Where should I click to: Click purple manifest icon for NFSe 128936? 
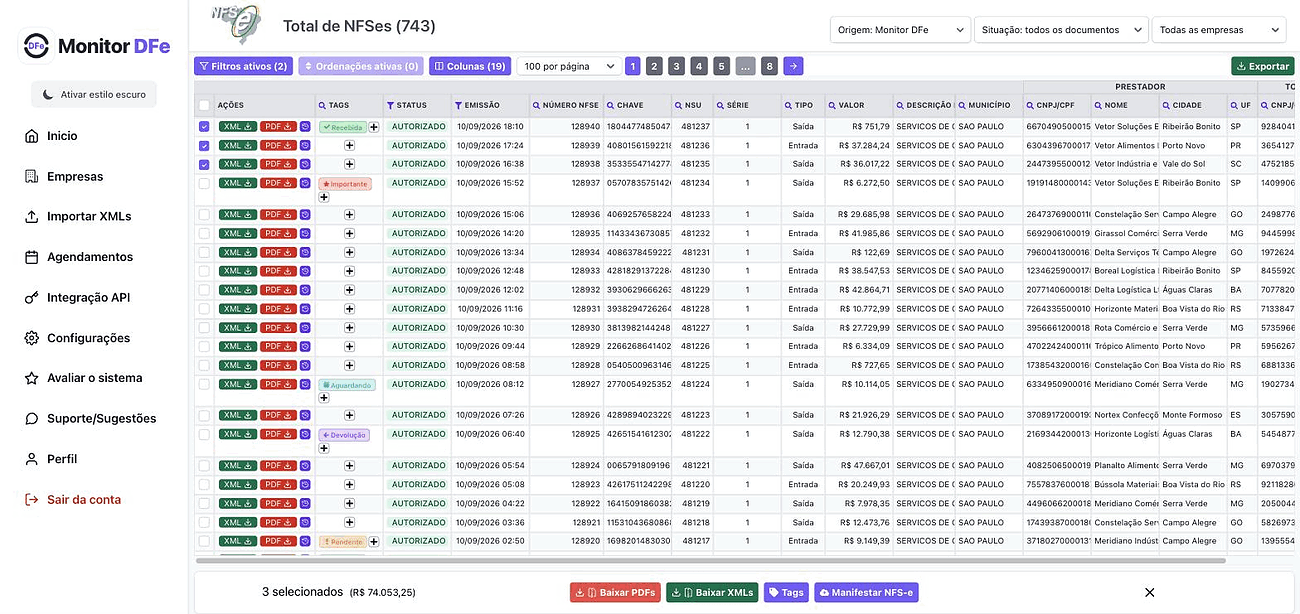(305, 215)
